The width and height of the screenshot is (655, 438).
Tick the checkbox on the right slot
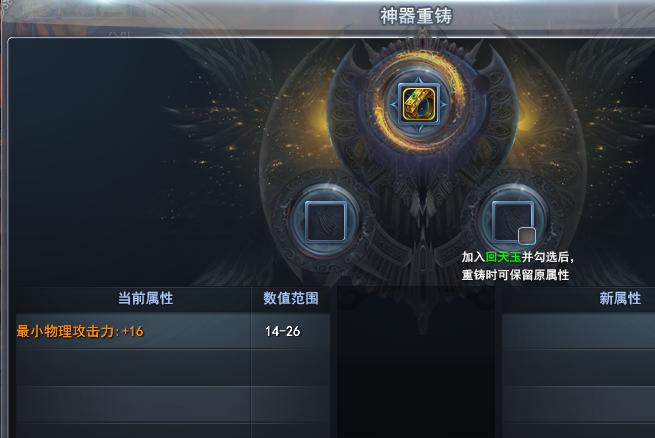click(527, 235)
